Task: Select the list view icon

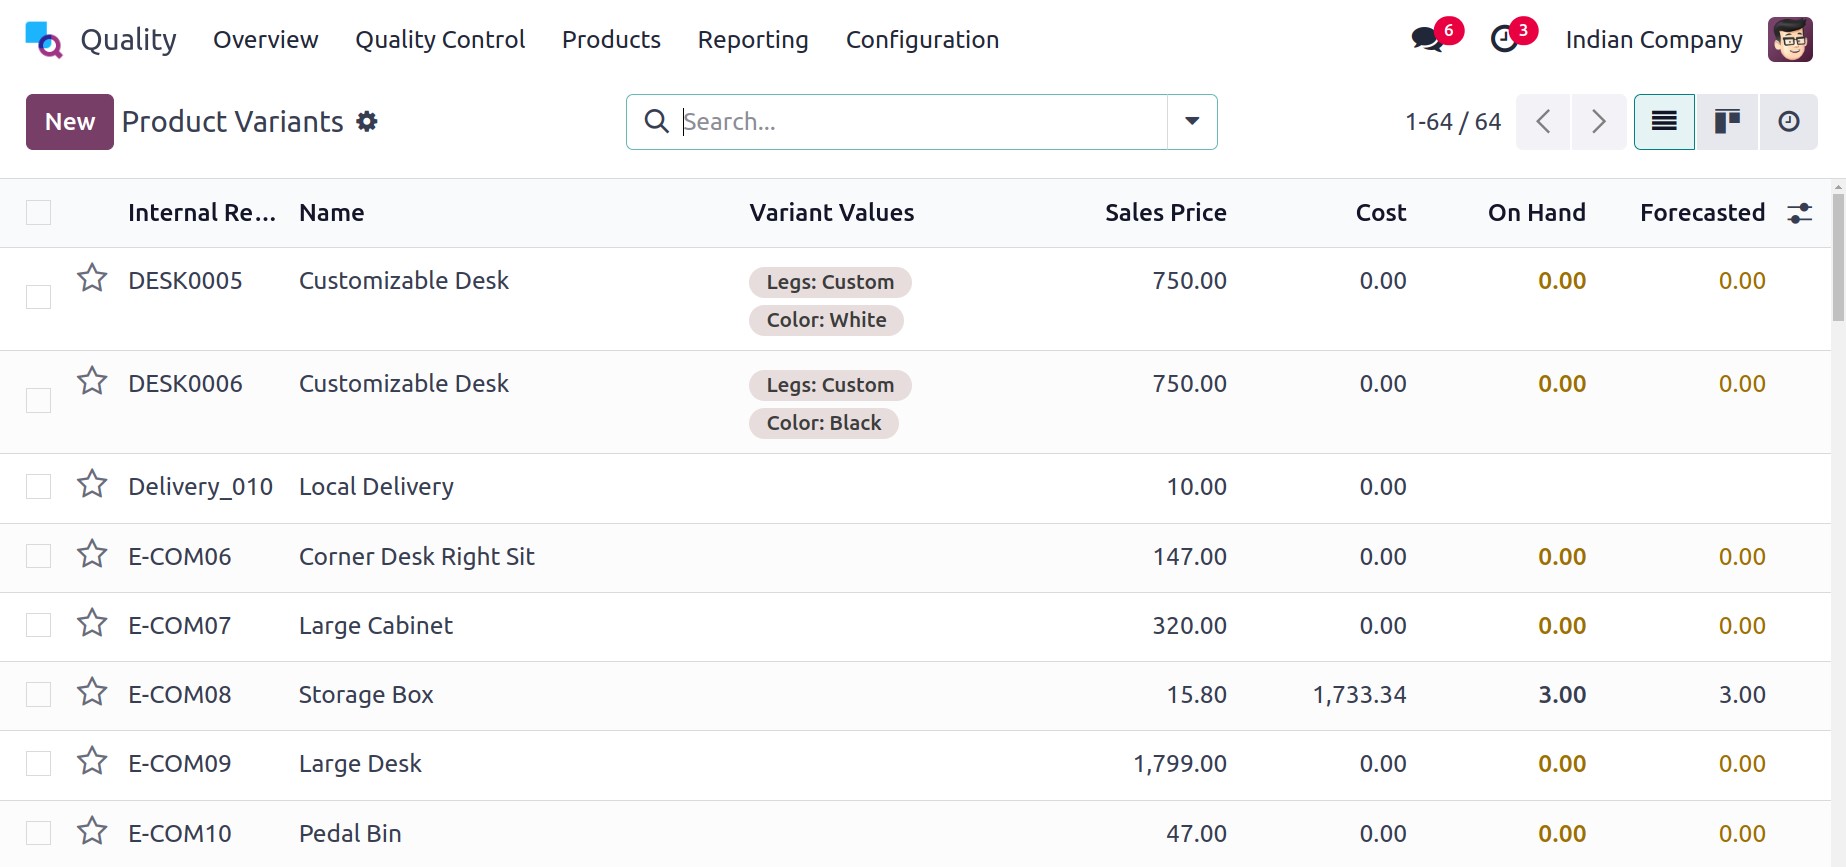Action: pos(1664,122)
